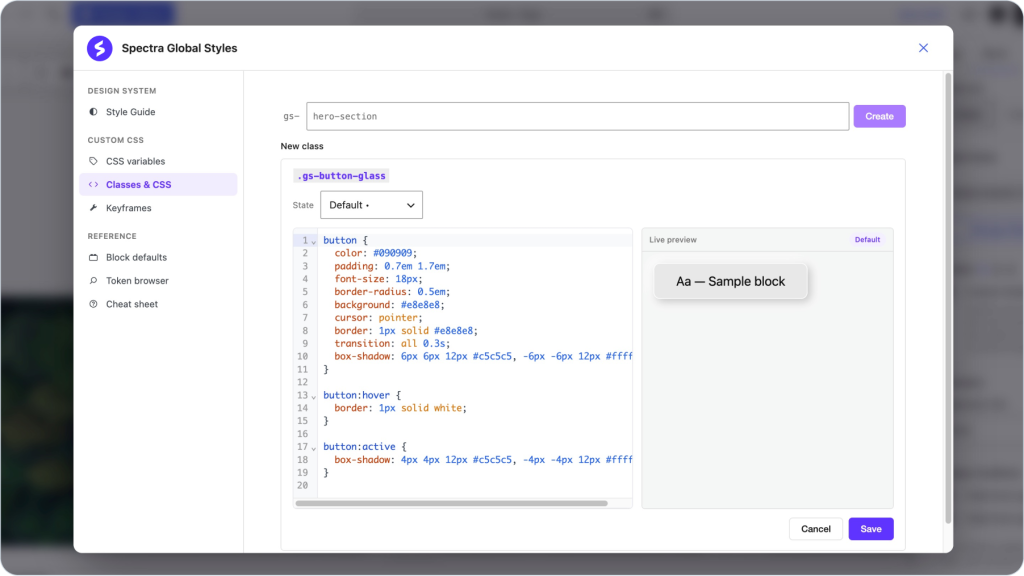Collapse the button:hover rule fold arrow

point(313,396)
